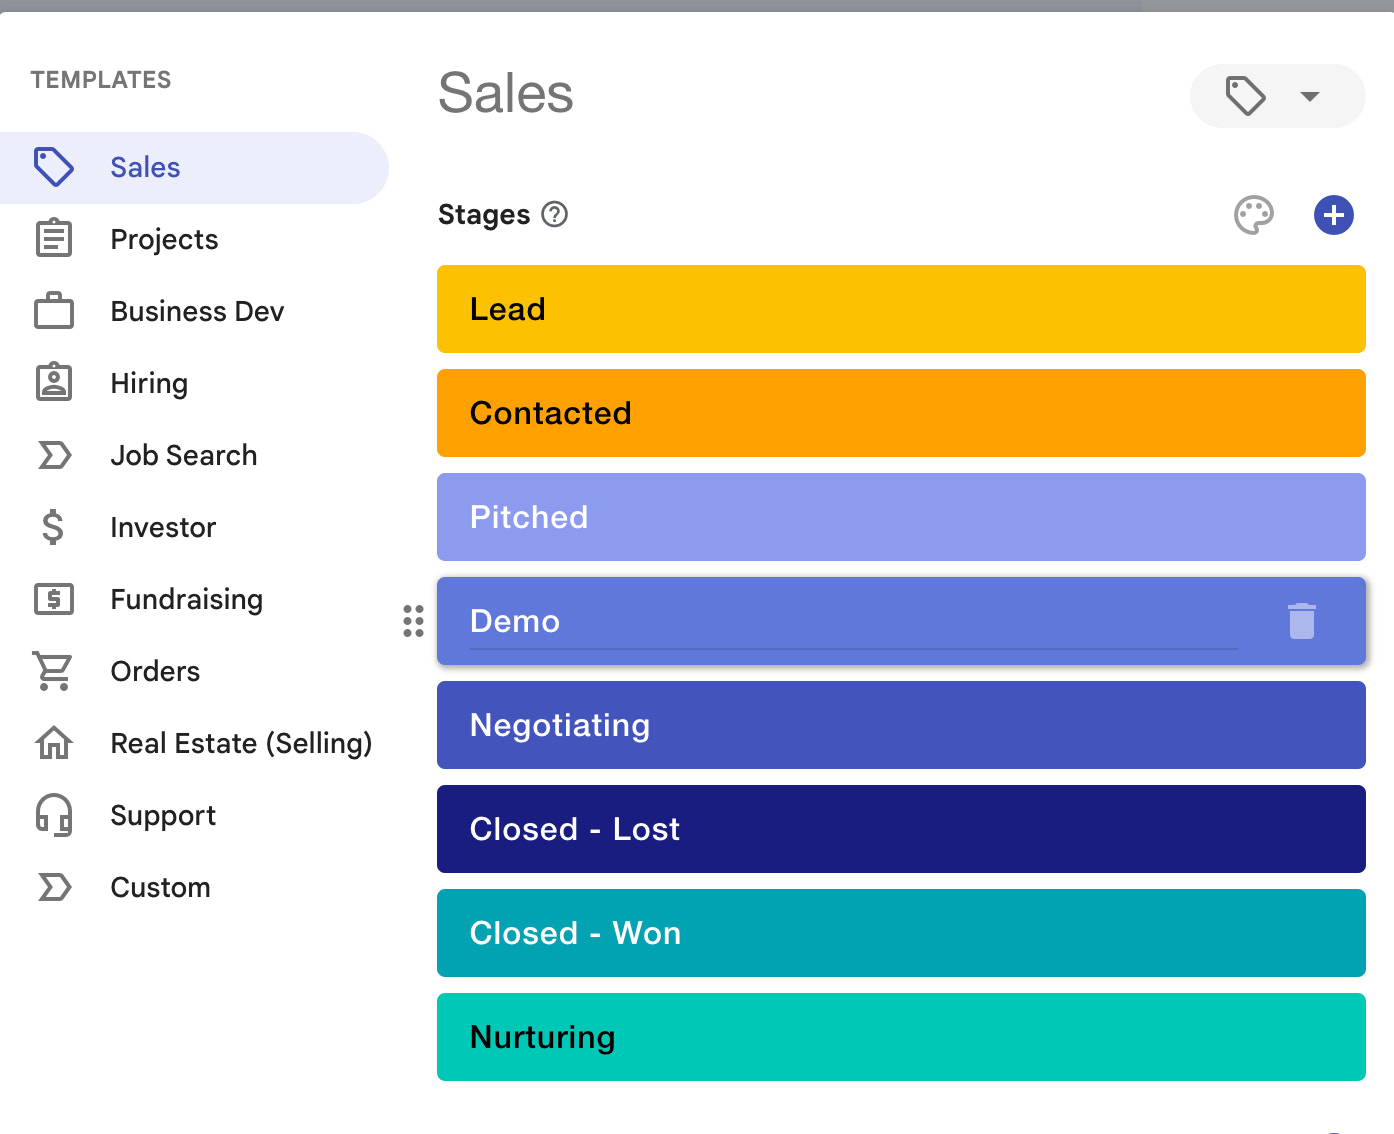Viewport: 1394px width, 1134px height.
Task: Select the Pitched stage color bar
Action: (900, 517)
